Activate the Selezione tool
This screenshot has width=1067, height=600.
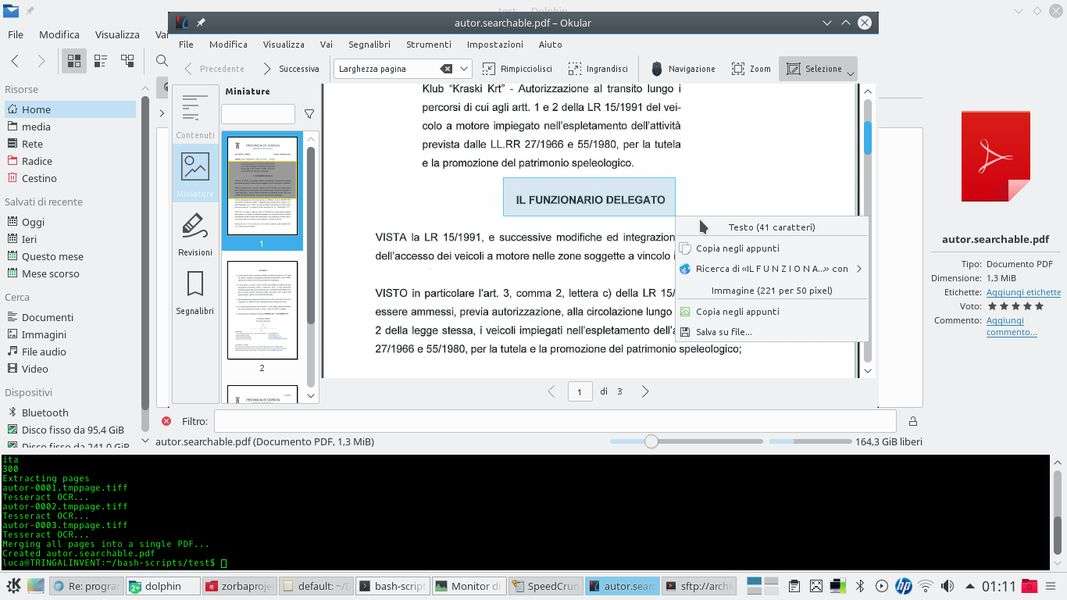point(814,69)
